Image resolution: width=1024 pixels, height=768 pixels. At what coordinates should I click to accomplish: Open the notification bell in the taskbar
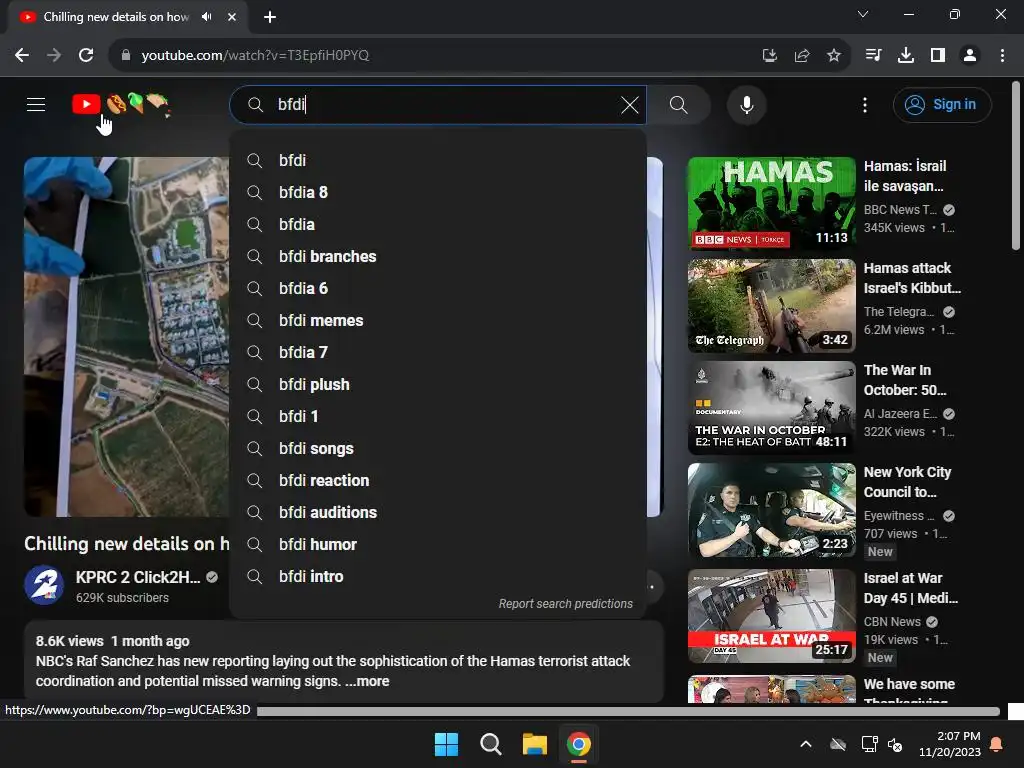point(997,744)
